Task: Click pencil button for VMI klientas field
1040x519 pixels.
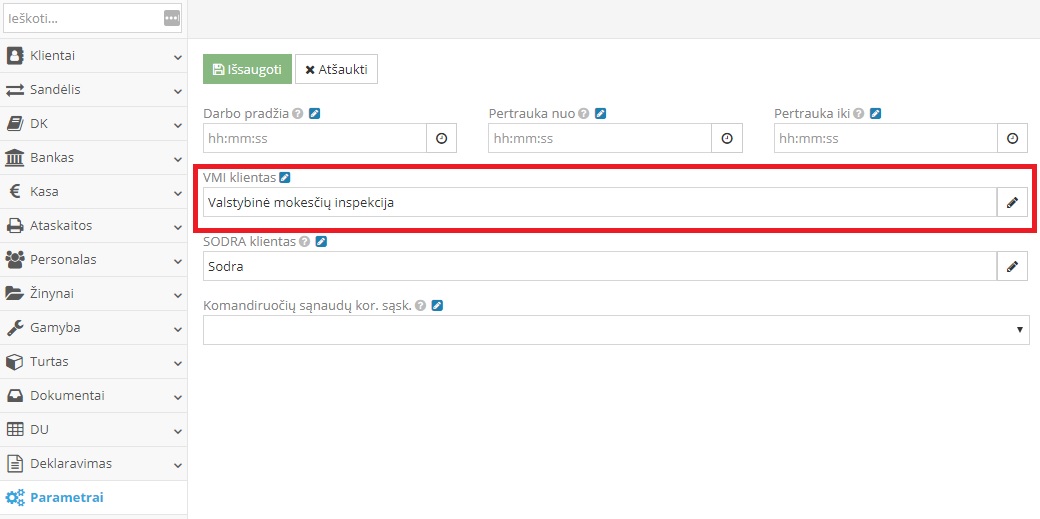Action: tap(1012, 202)
